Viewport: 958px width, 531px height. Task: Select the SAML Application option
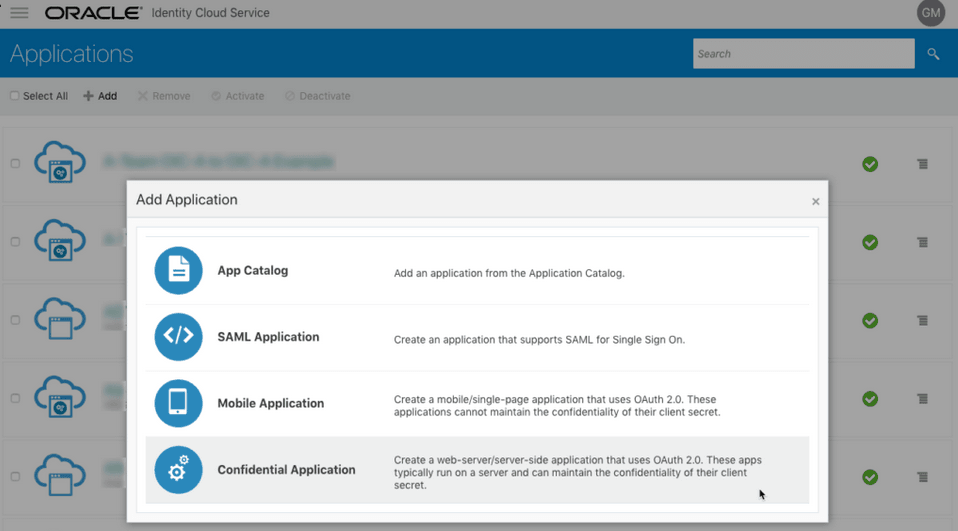268,337
